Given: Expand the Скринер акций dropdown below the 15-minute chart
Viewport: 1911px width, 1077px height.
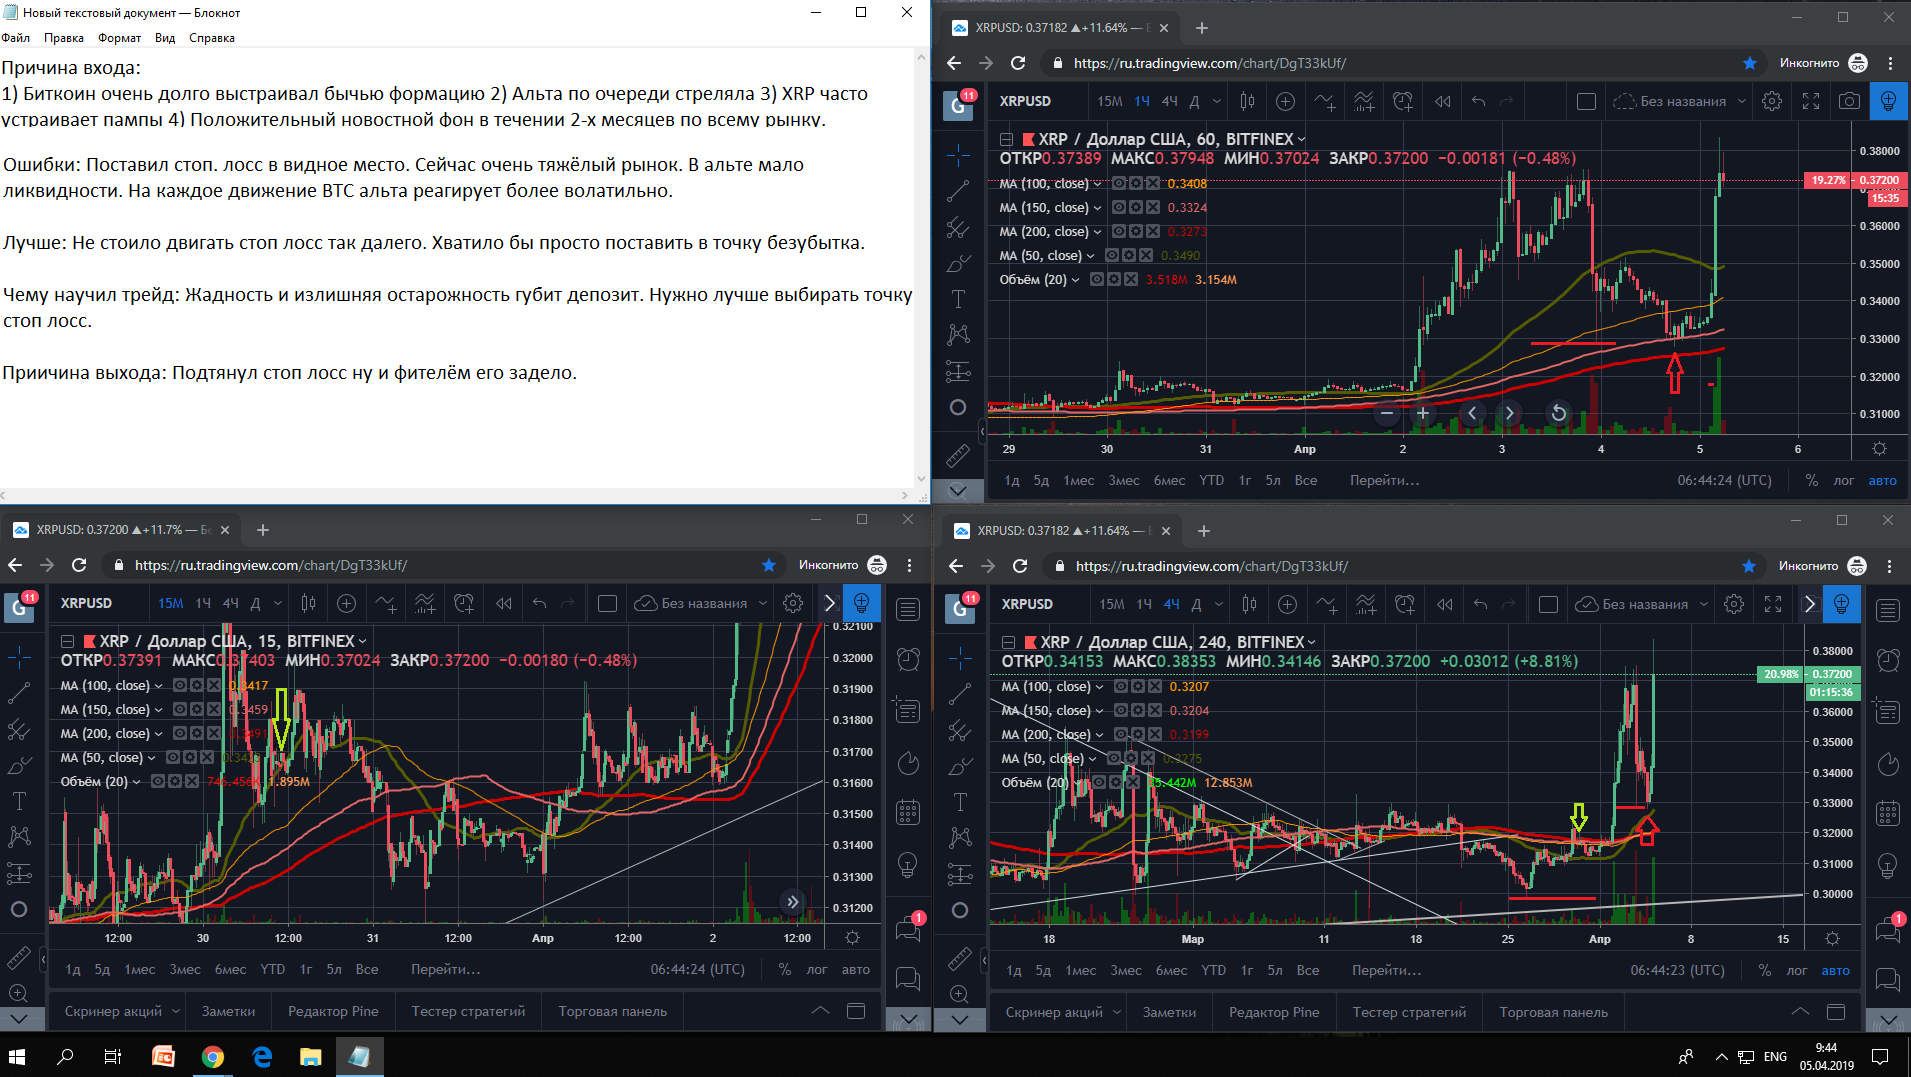Looking at the screenshot, I should tap(176, 1011).
